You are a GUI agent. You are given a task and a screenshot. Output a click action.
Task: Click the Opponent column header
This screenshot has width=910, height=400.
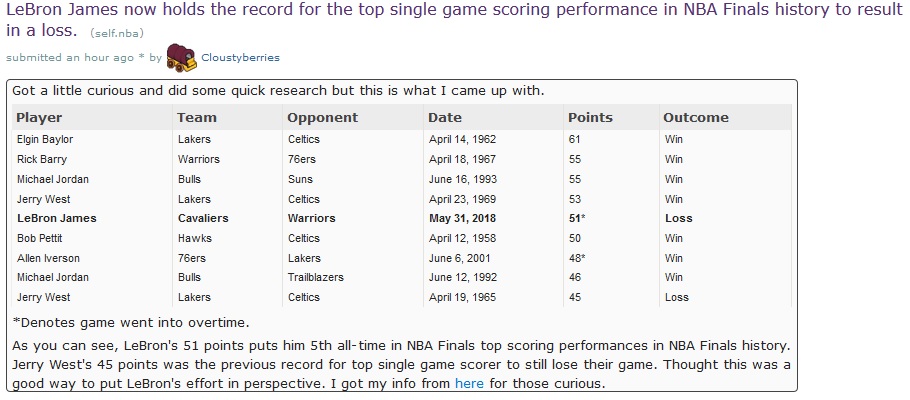click(x=322, y=117)
